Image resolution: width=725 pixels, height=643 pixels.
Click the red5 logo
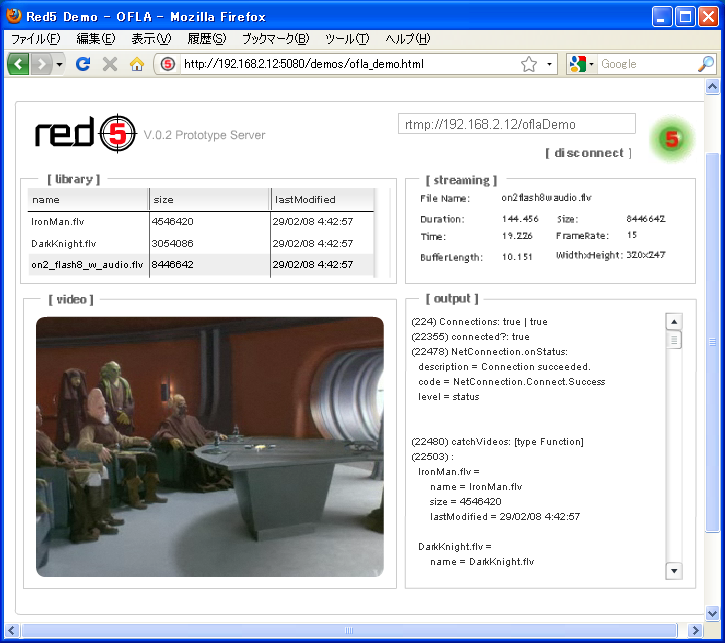86,134
